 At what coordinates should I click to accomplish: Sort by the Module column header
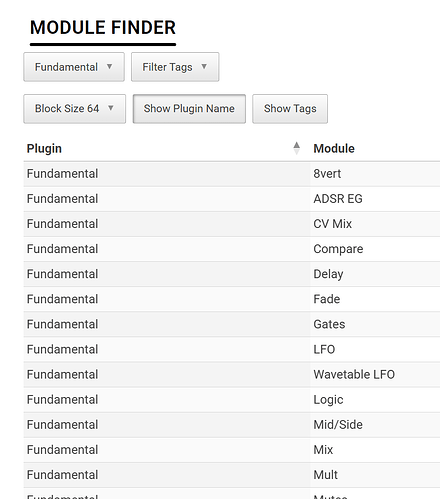(334, 149)
